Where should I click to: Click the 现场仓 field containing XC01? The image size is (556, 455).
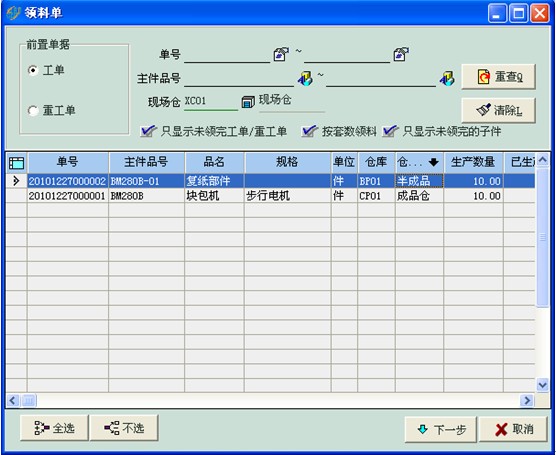[x=211, y=102]
